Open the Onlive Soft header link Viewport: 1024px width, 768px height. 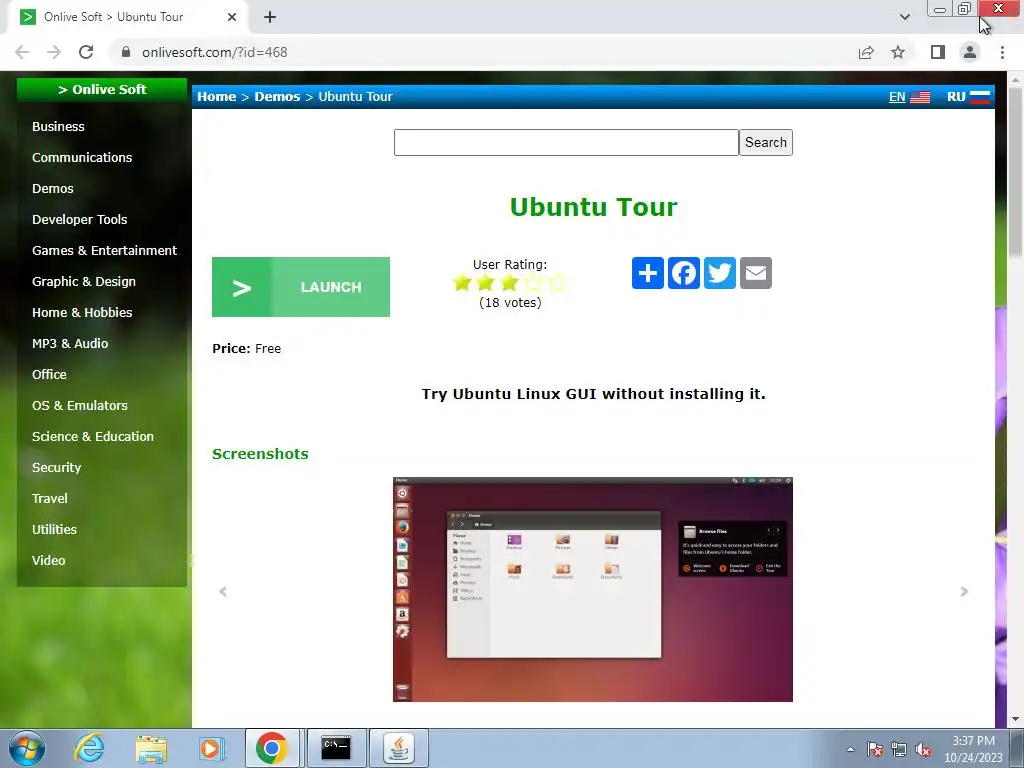(102, 89)
